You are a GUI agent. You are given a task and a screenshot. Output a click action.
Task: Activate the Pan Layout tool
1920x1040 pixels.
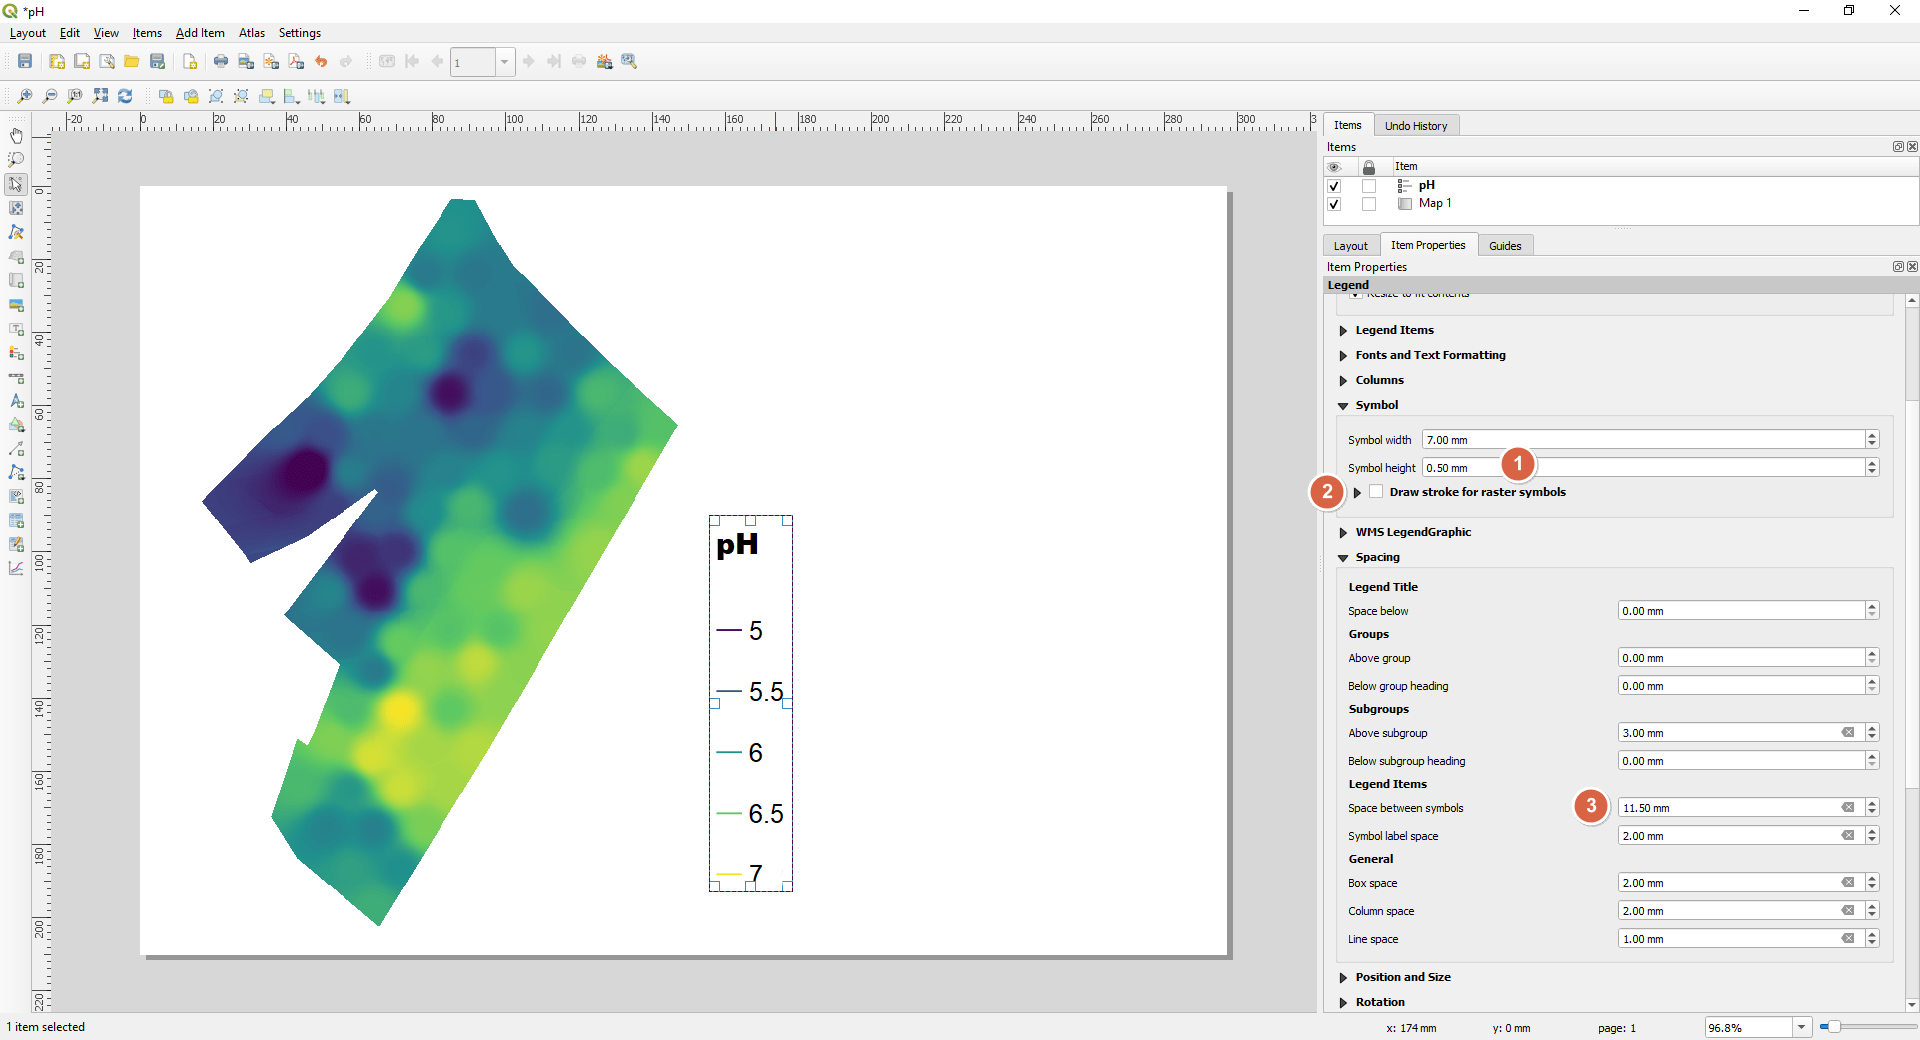point(16,135)
